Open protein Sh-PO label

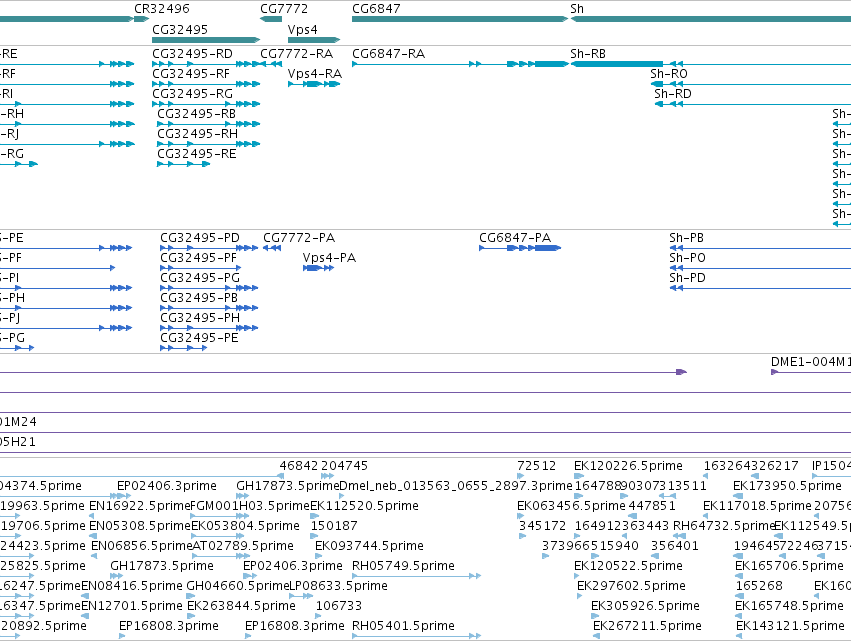(x=688, y=258)
